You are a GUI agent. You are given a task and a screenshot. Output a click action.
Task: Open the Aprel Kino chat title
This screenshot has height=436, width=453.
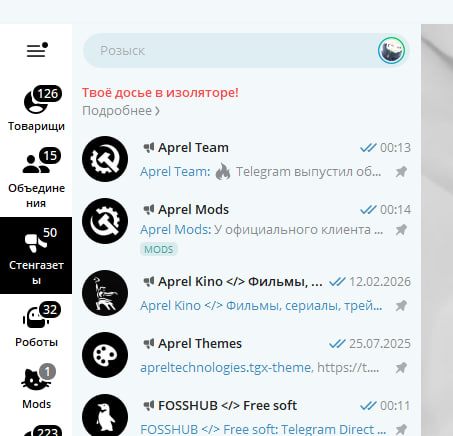click(240, 282)
